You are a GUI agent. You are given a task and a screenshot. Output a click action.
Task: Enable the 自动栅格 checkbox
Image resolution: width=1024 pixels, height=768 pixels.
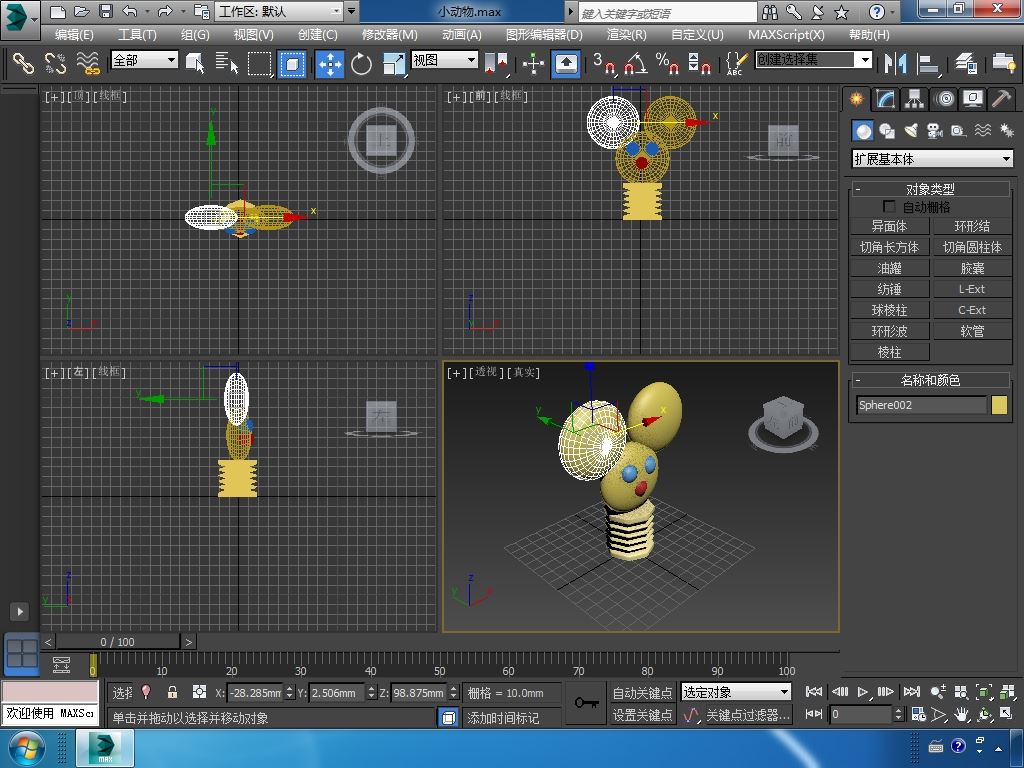point(889,206)
